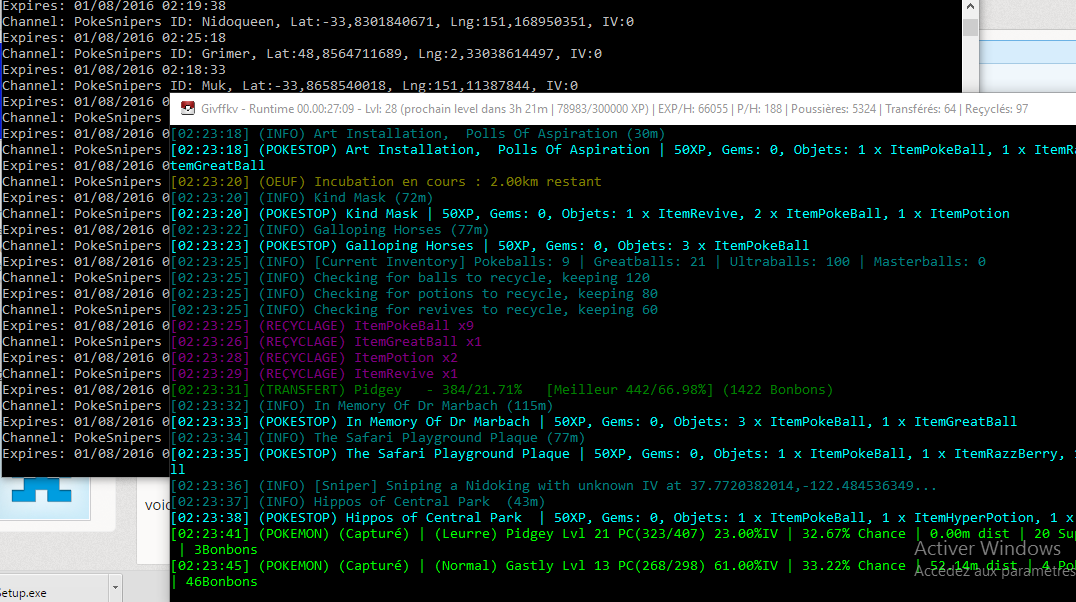Screen dimensions: 1076x602
Task: Click the OEUF "Incubation en cours" line
Action: 386,182
